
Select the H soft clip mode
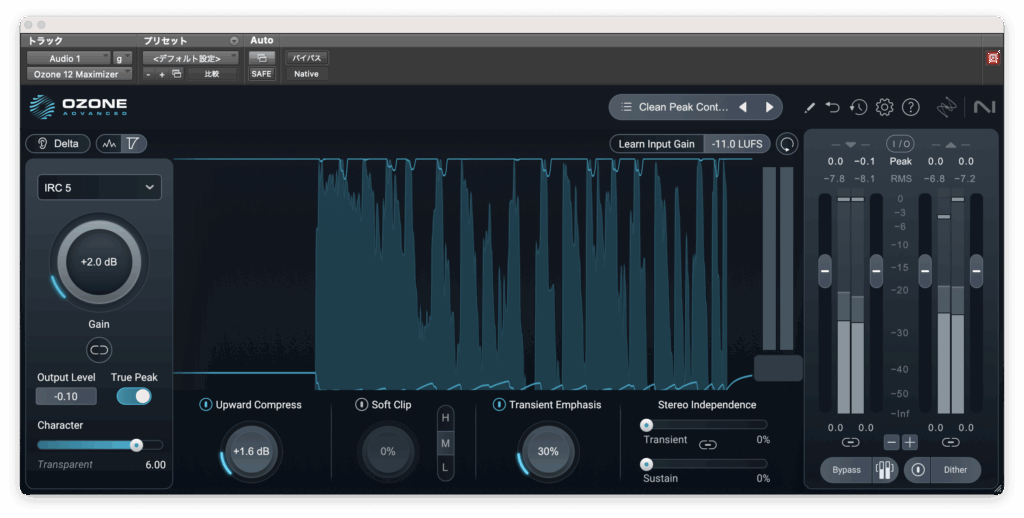(x=446, y=417)
